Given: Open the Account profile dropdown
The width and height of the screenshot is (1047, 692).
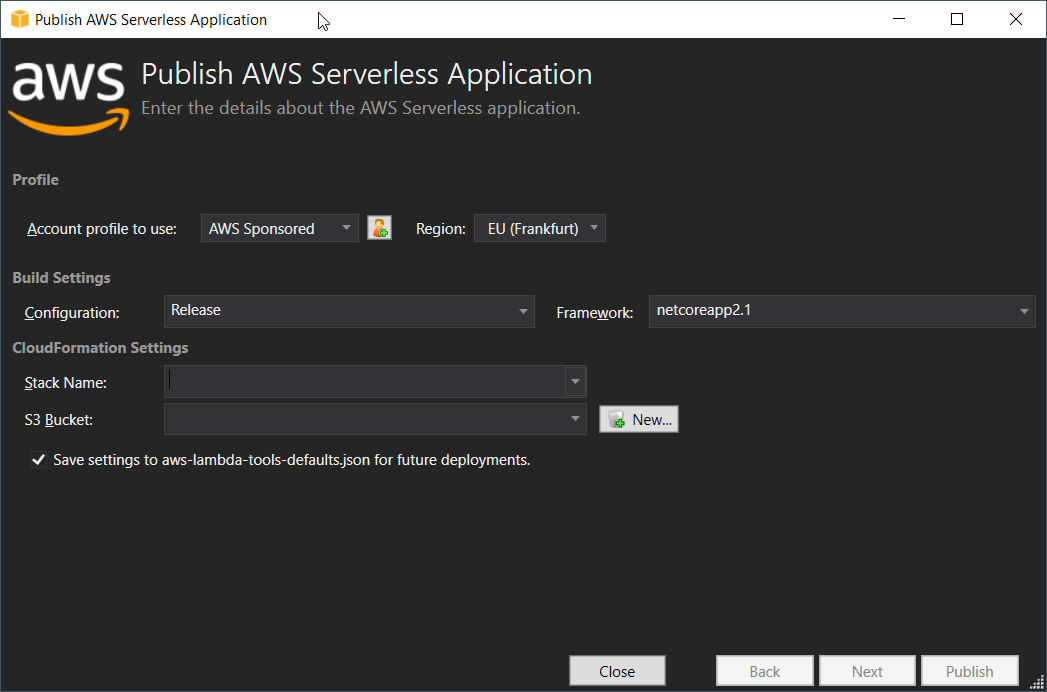Looking at the screenshot, I should click(345, 227).
